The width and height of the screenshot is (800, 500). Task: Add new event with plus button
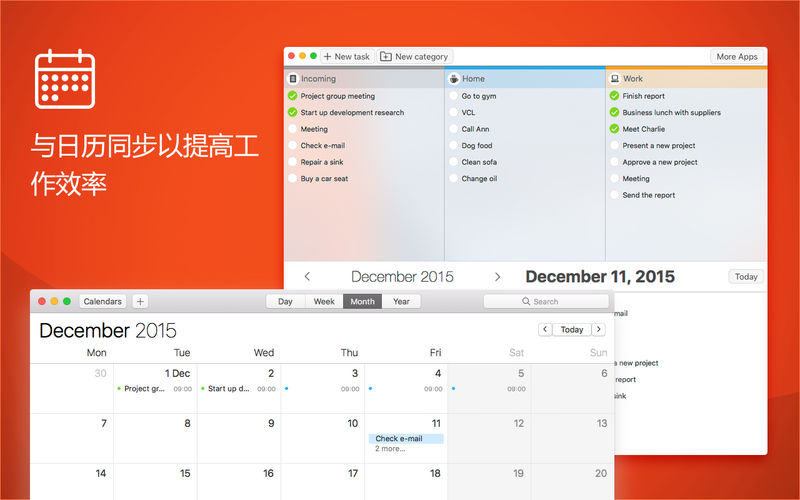[140, 302]
